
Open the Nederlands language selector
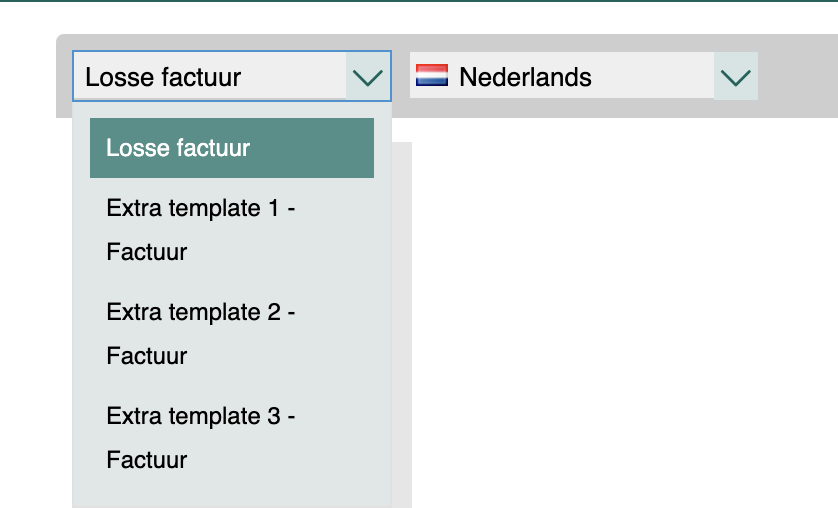point(584,76)
